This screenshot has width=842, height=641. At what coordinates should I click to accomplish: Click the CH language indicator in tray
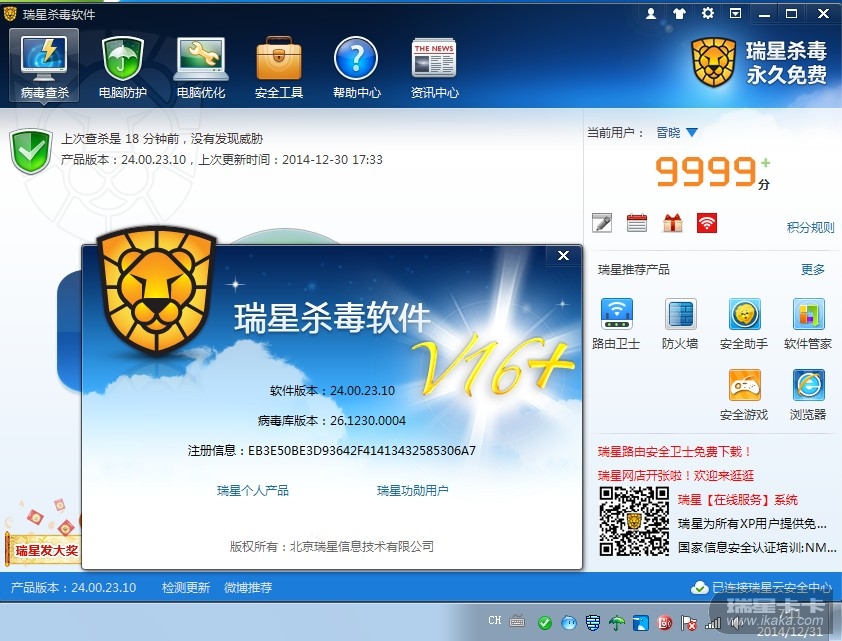tap(495, 621)
